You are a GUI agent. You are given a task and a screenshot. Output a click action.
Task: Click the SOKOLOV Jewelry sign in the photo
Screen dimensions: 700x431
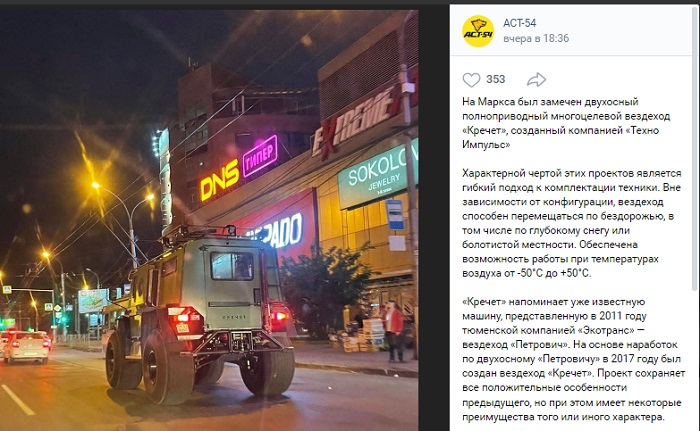pos(378,174)
